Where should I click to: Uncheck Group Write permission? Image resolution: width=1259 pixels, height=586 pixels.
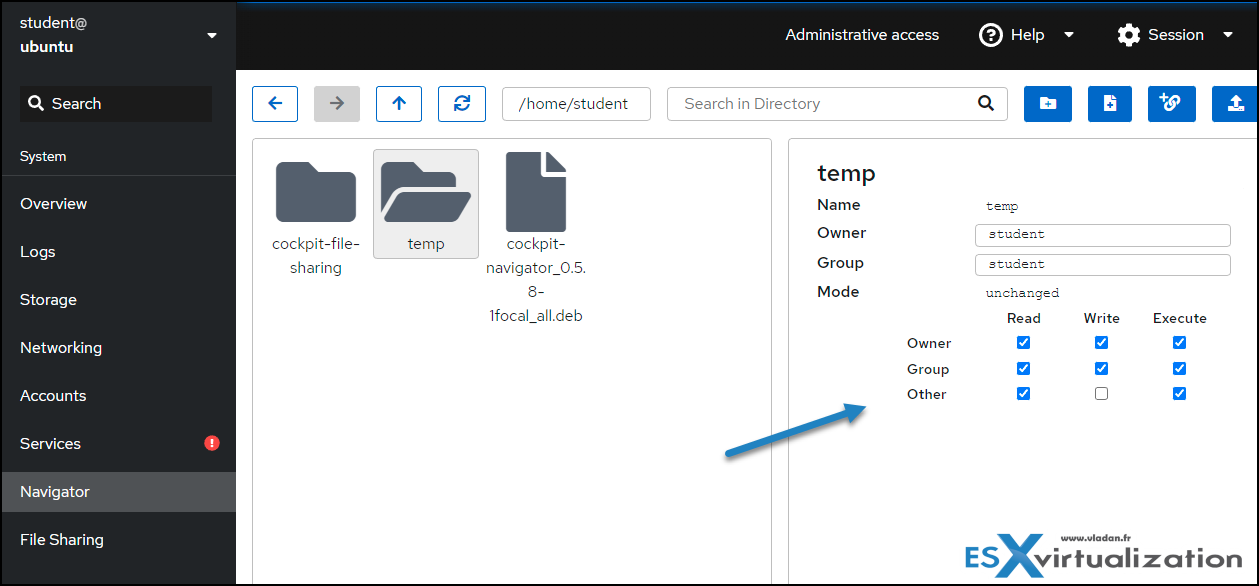tap(1101, 369)
